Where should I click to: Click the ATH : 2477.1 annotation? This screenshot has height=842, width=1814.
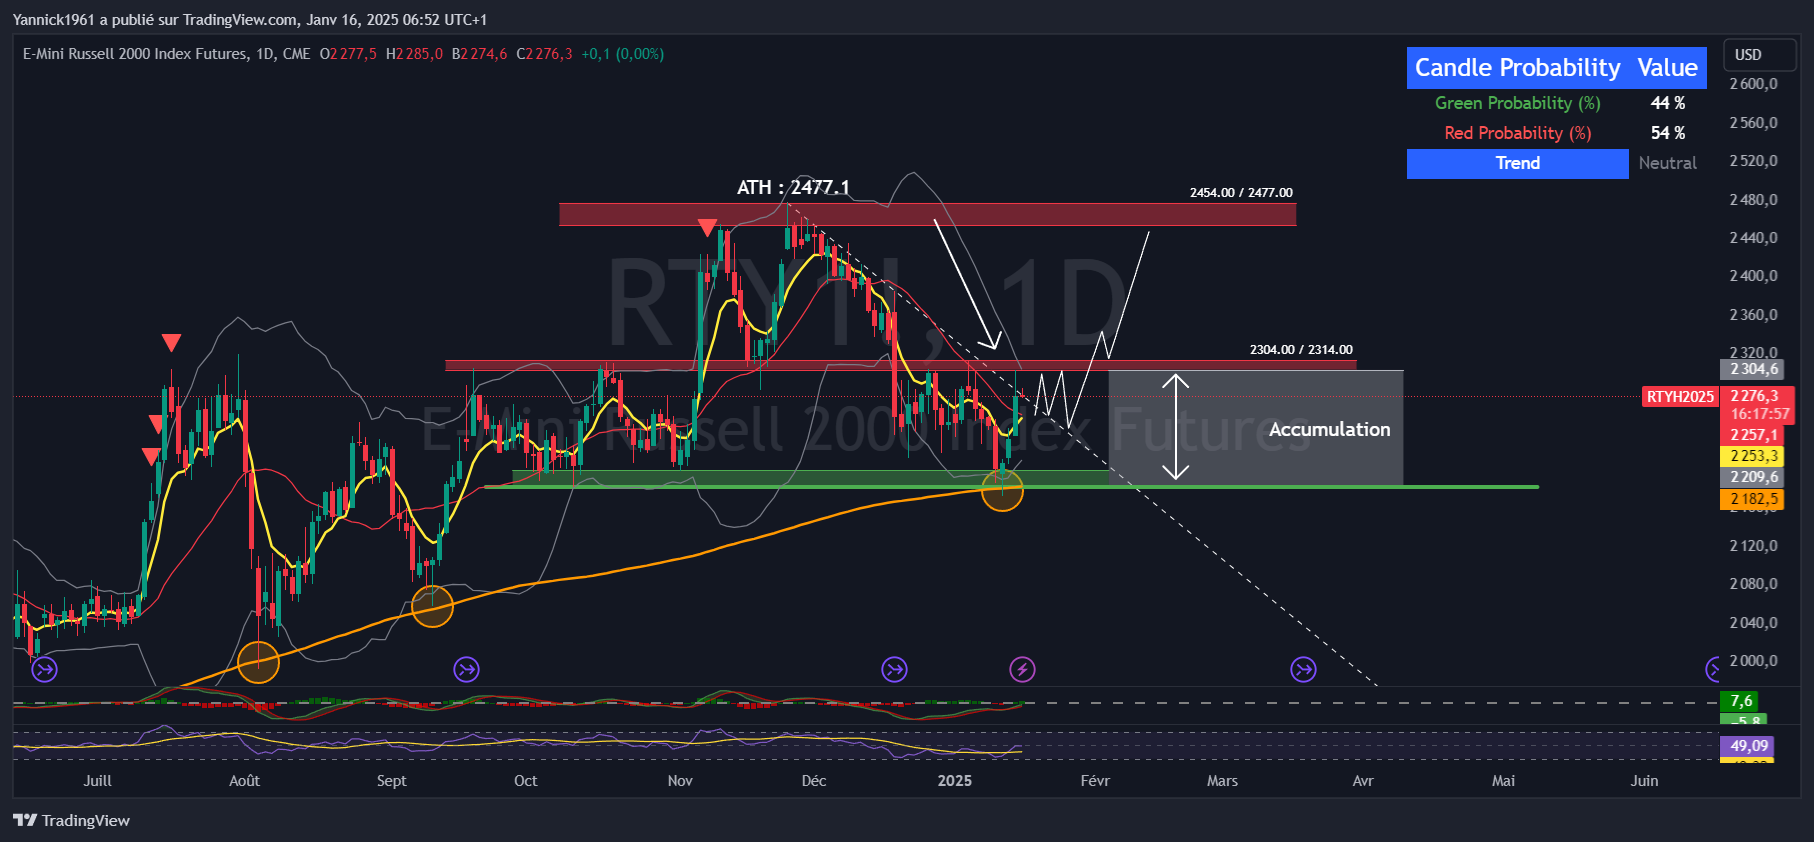point(793,187)
